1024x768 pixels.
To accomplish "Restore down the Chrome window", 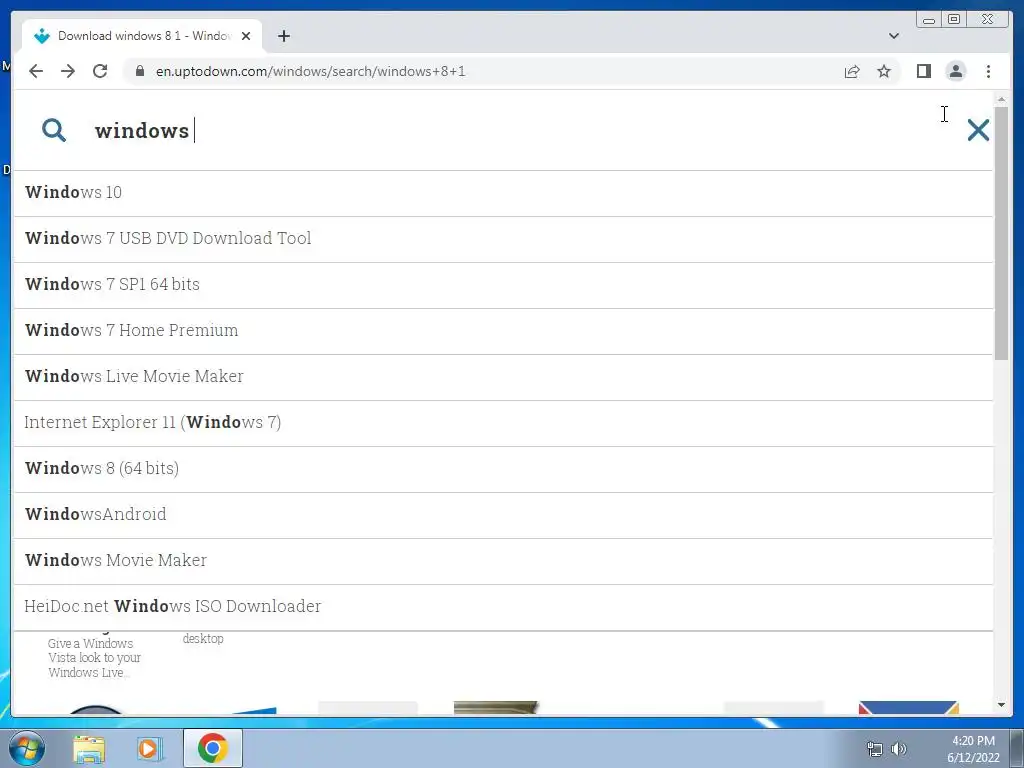I will tap(953, 20).
